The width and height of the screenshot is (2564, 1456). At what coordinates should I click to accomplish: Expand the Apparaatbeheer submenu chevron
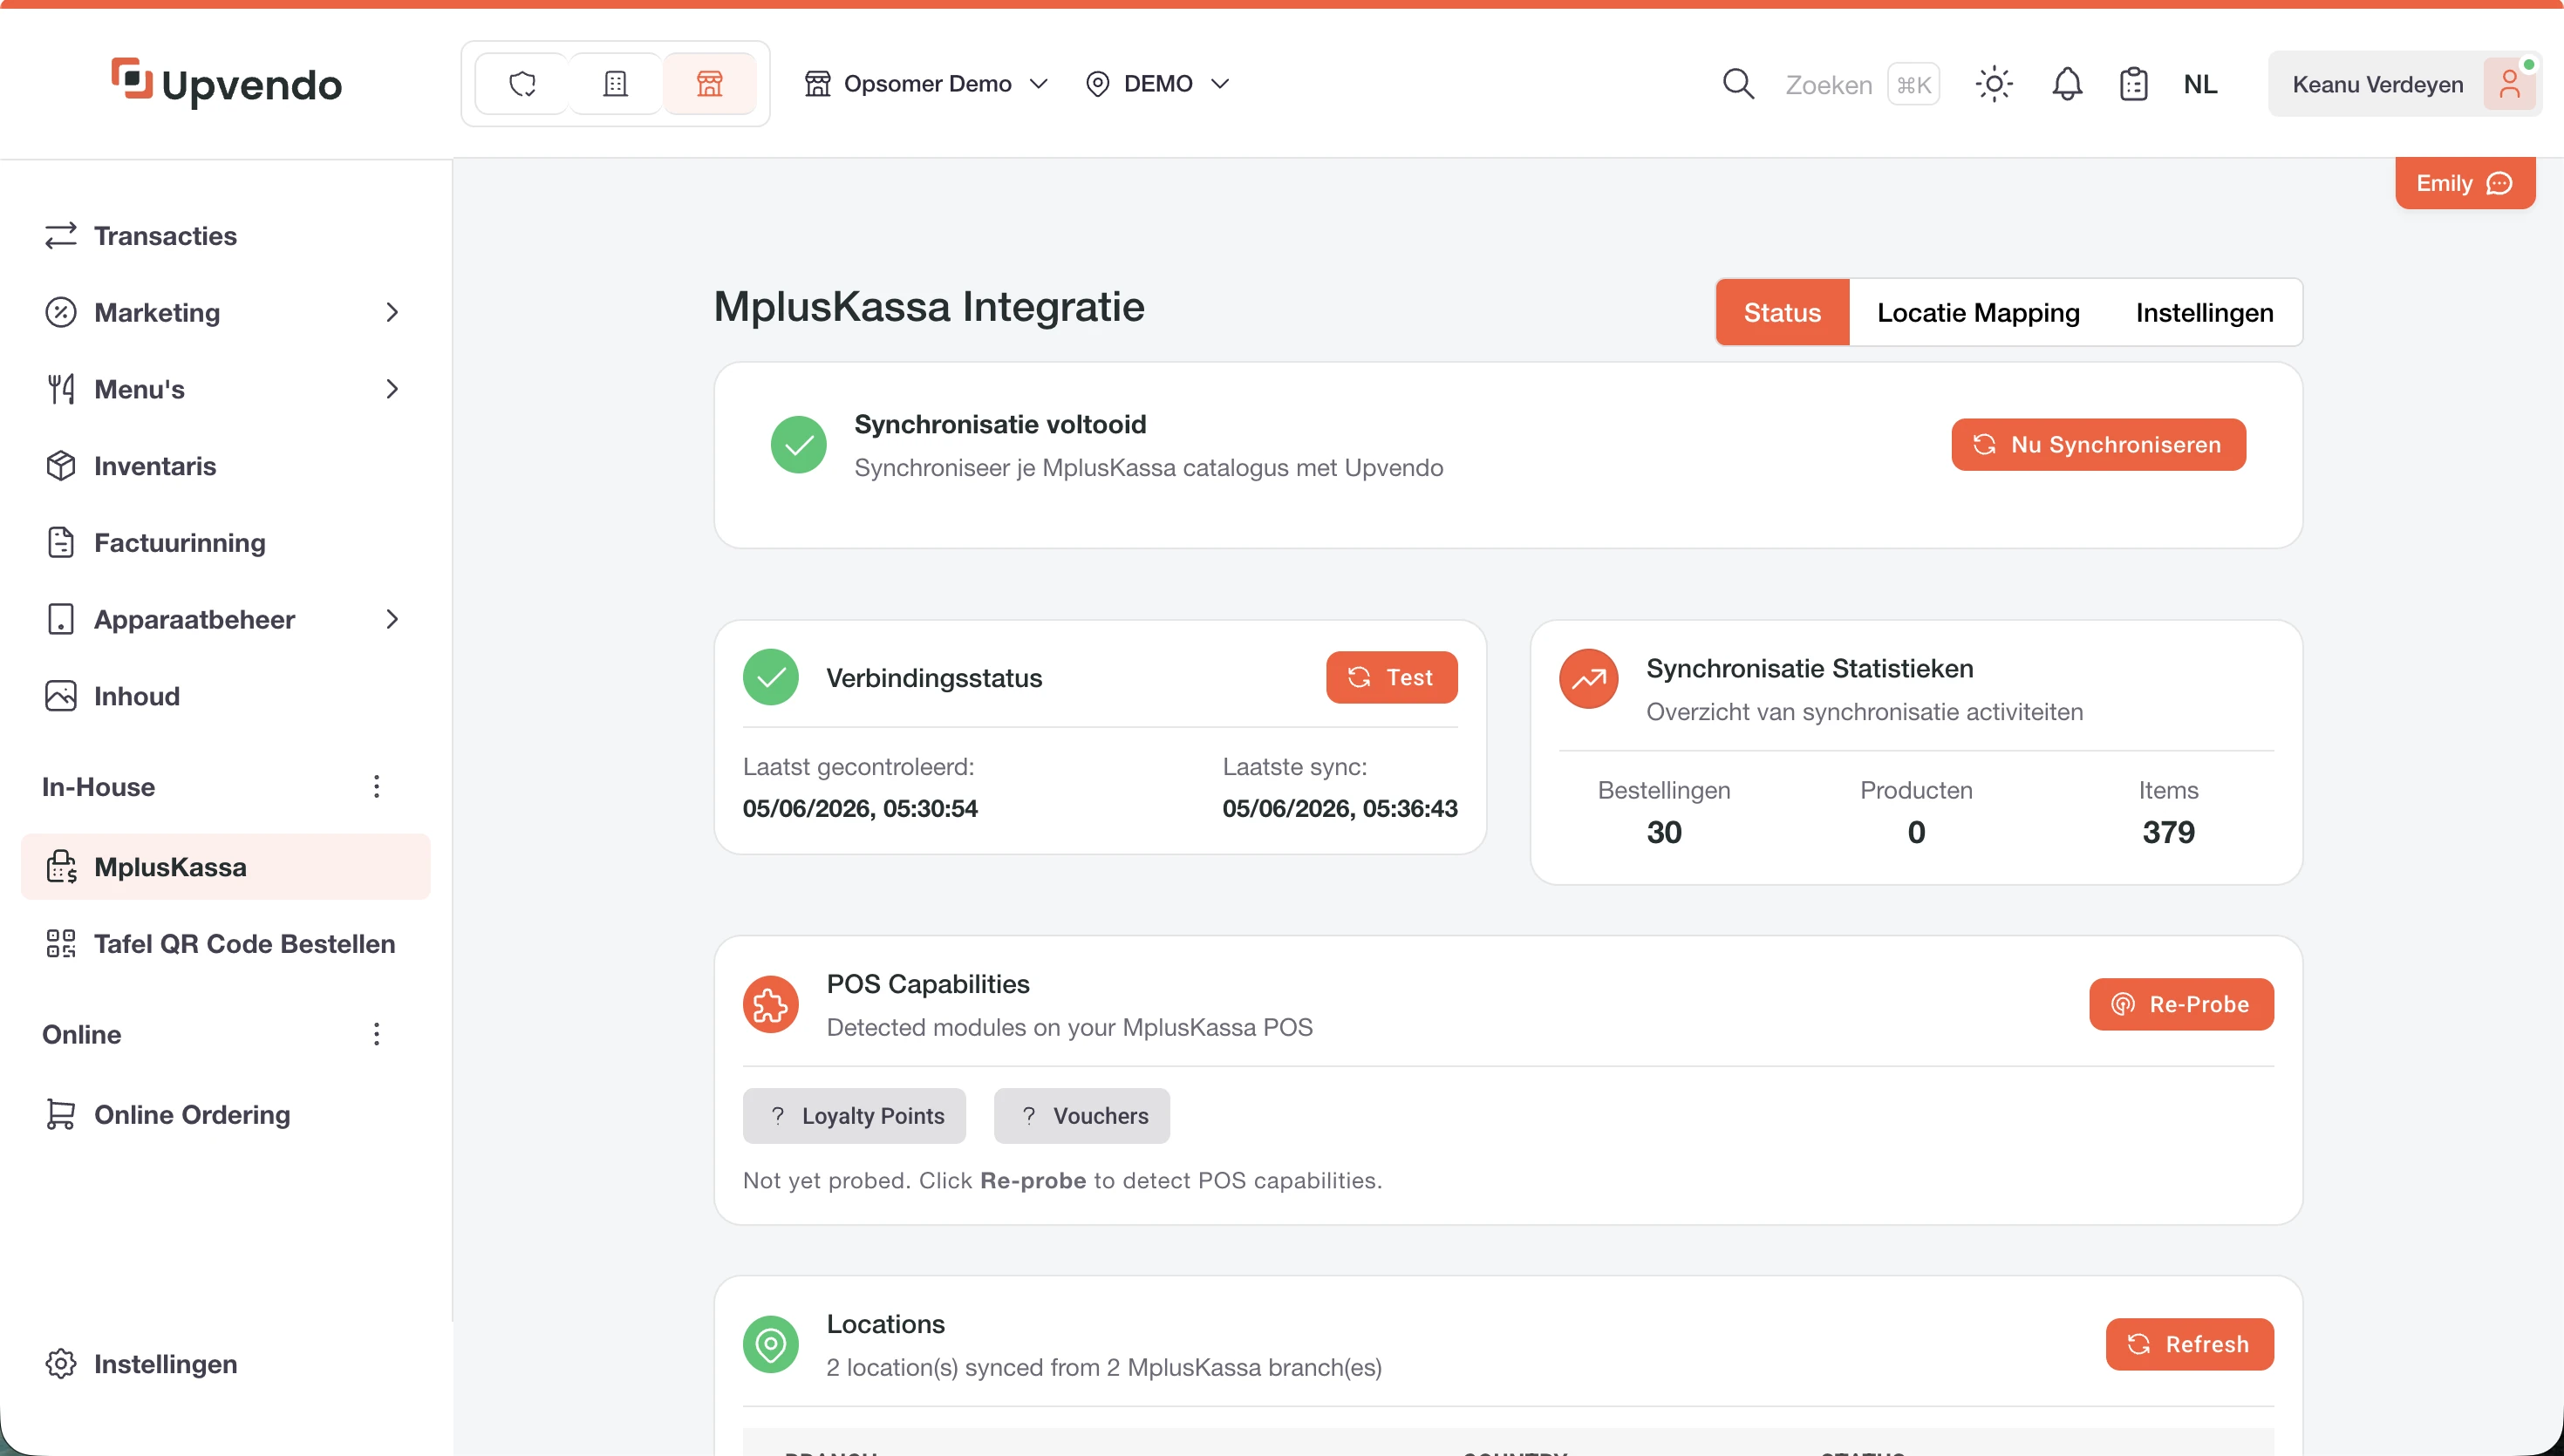click(392, 620)
